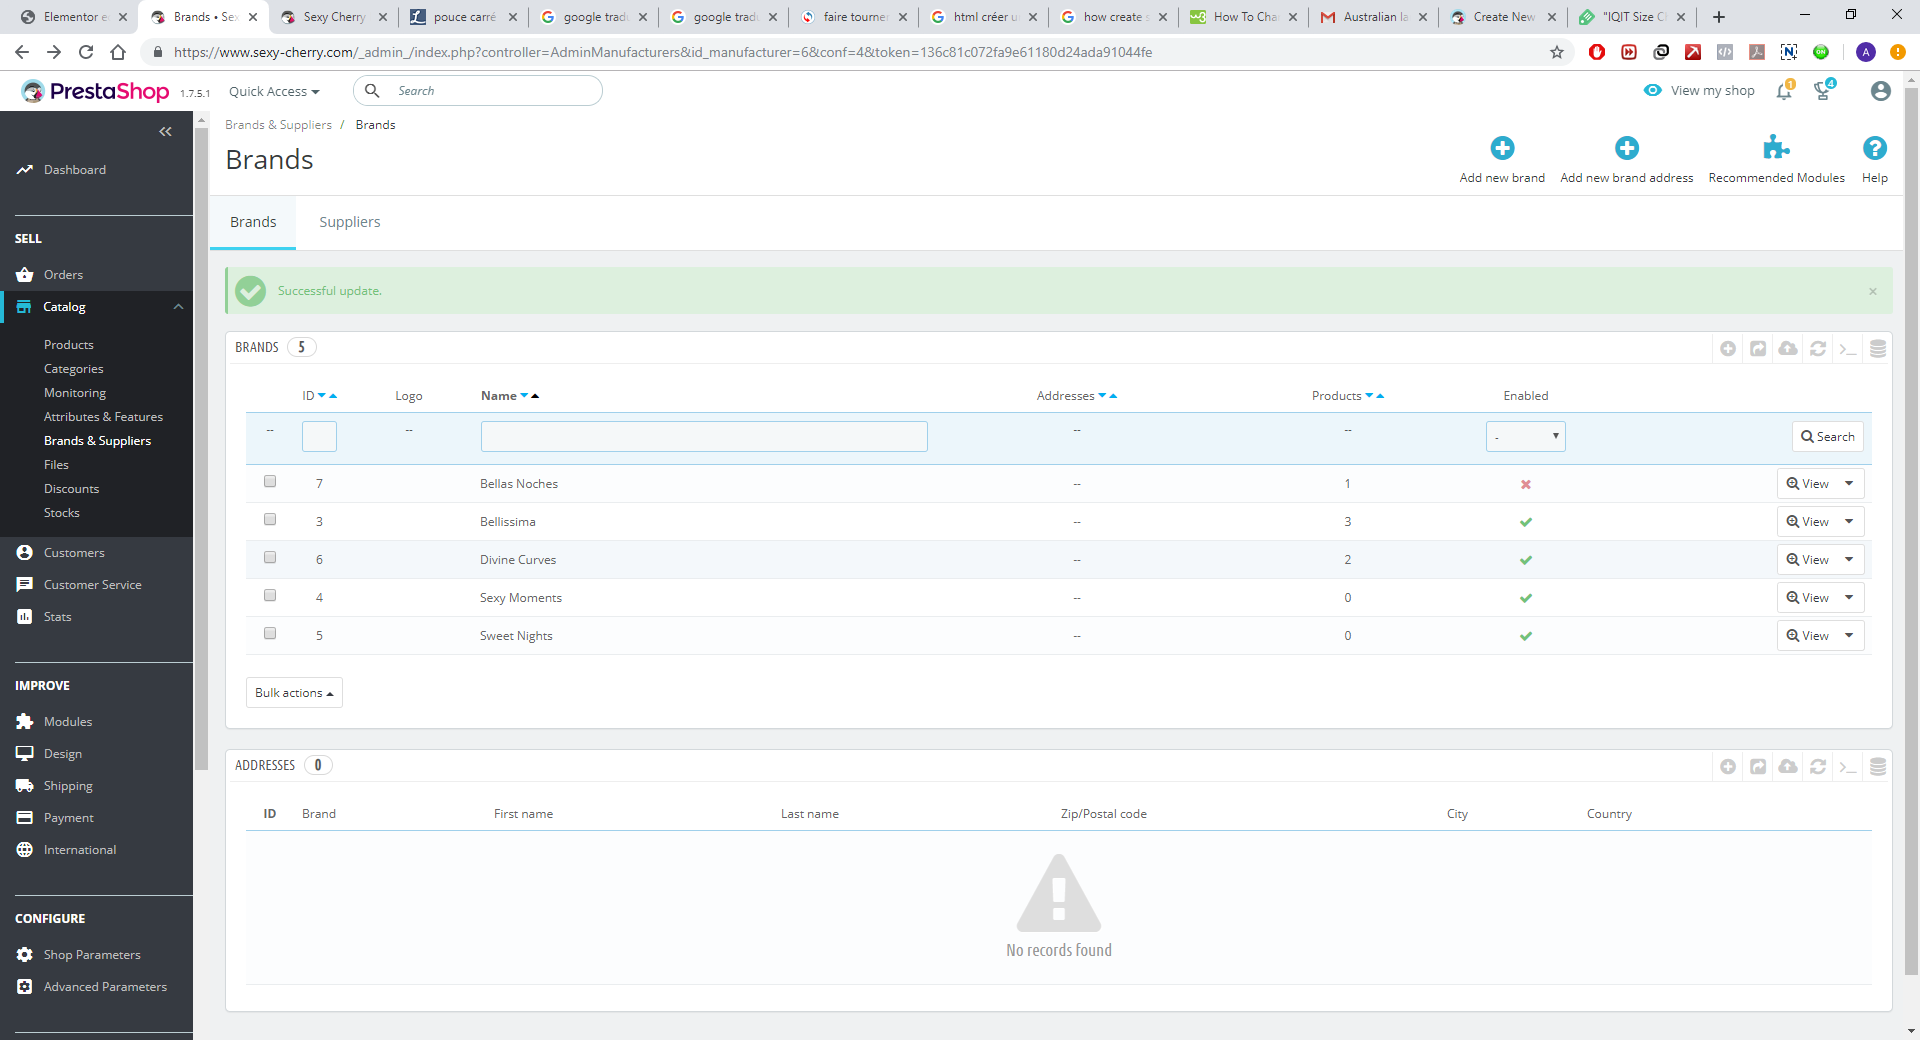The image size is (1920, 1040).
Task: Collapse the sidebar with double-chevron icon
Action: point(165,131)
